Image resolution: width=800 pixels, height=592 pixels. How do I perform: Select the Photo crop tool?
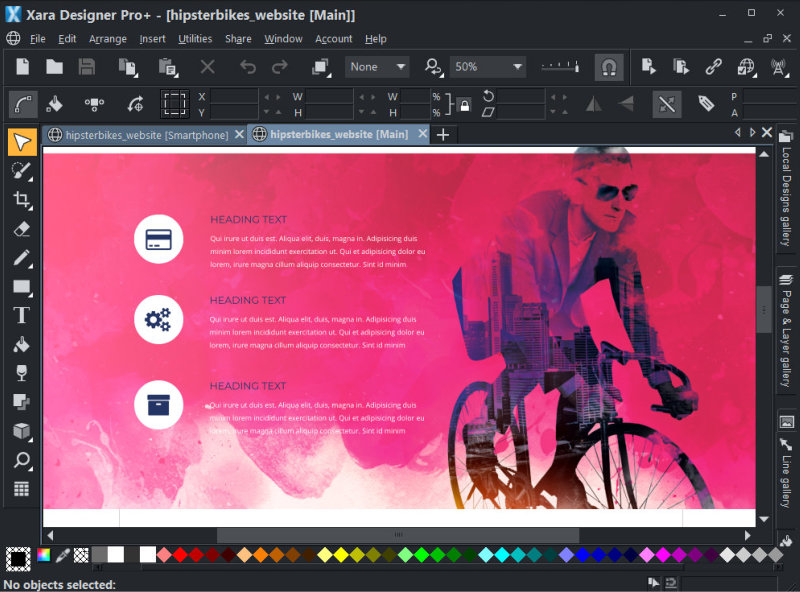pos(22,199)
